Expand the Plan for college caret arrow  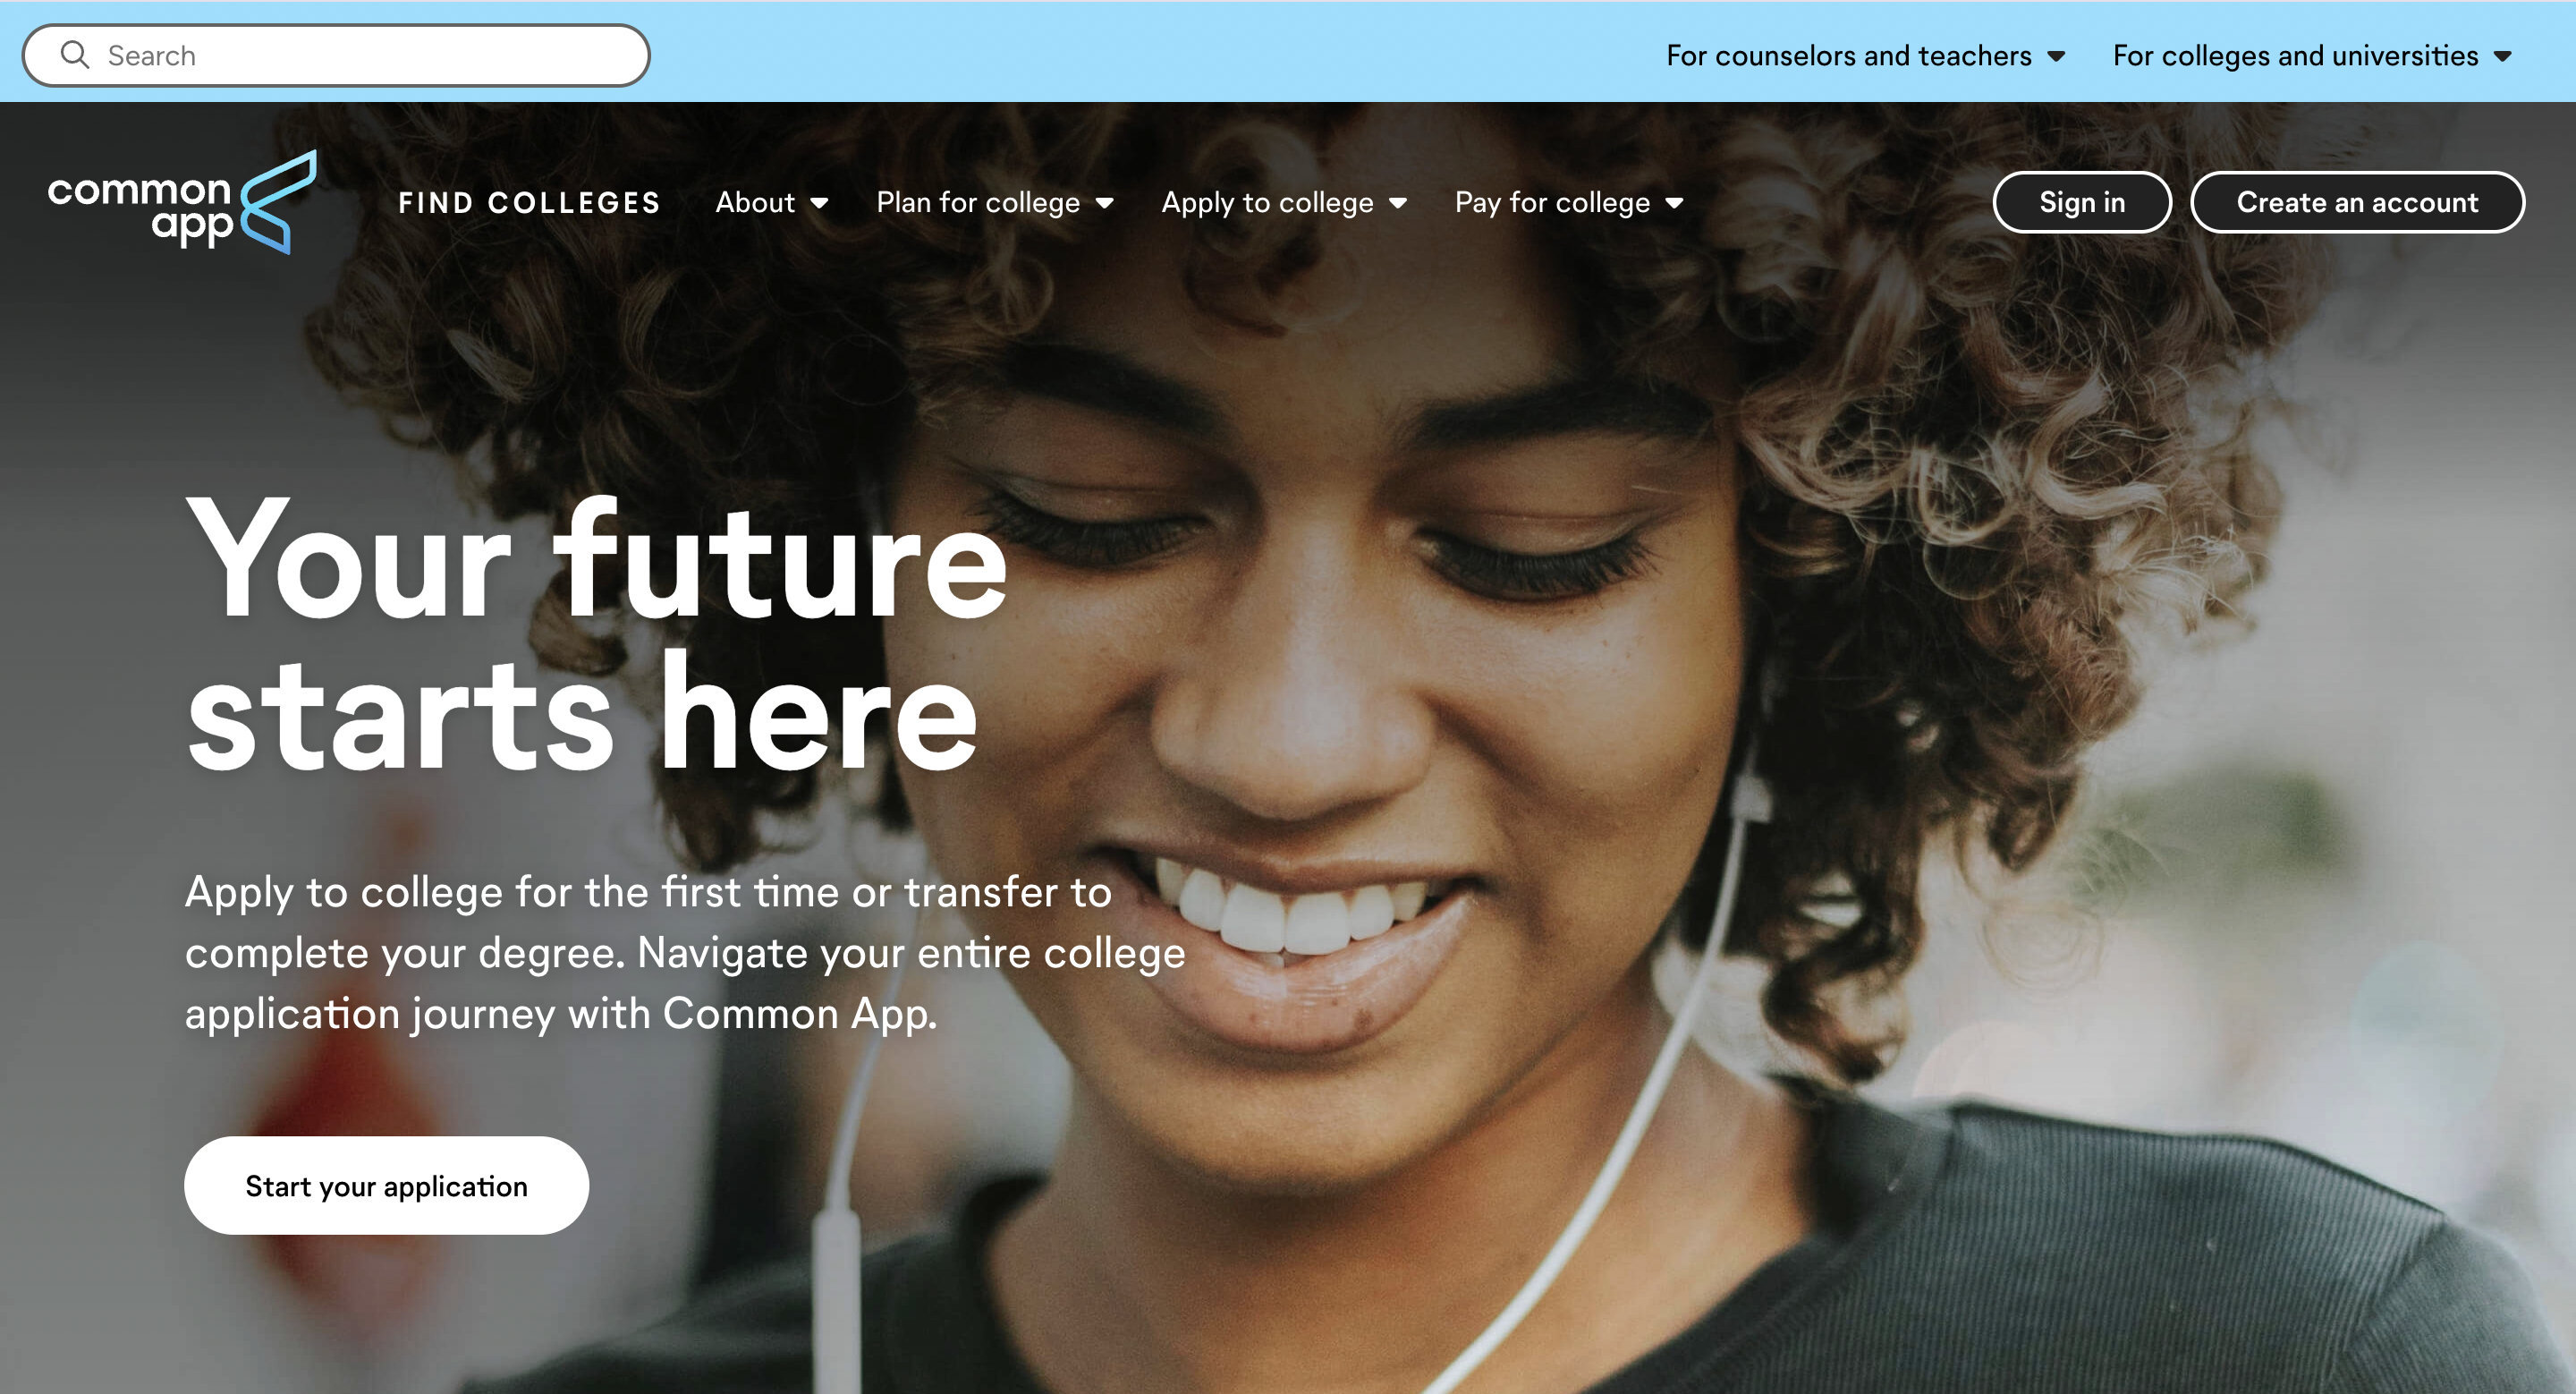tap(1104, 204)
